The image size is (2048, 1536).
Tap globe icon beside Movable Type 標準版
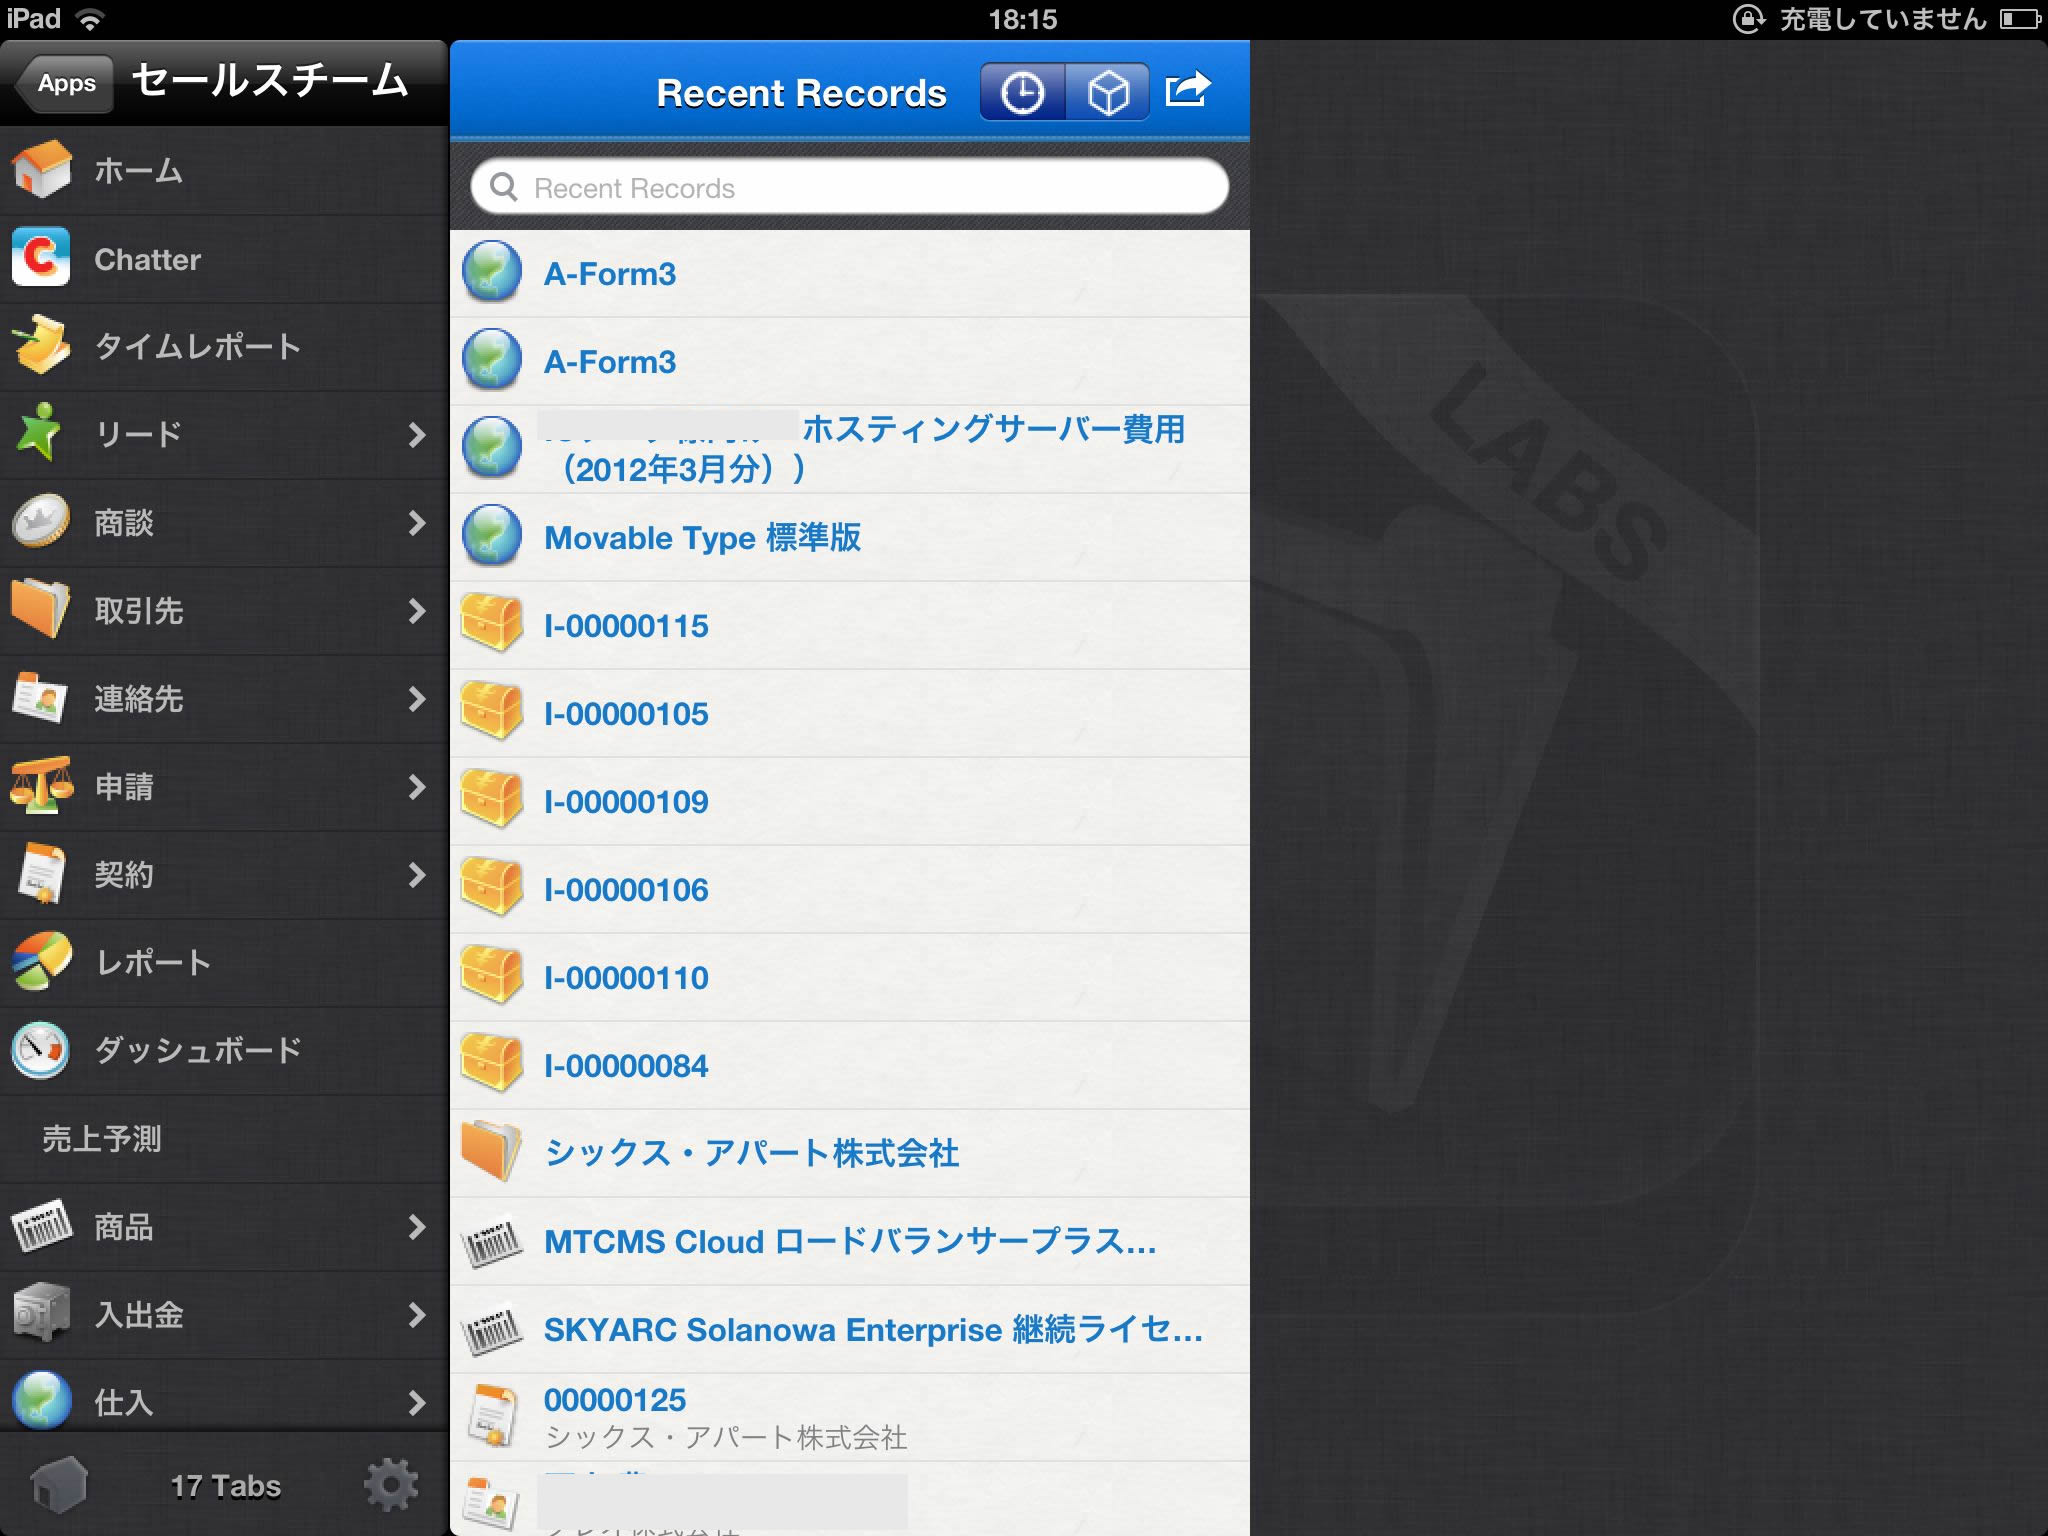click(x=492, y=536)
